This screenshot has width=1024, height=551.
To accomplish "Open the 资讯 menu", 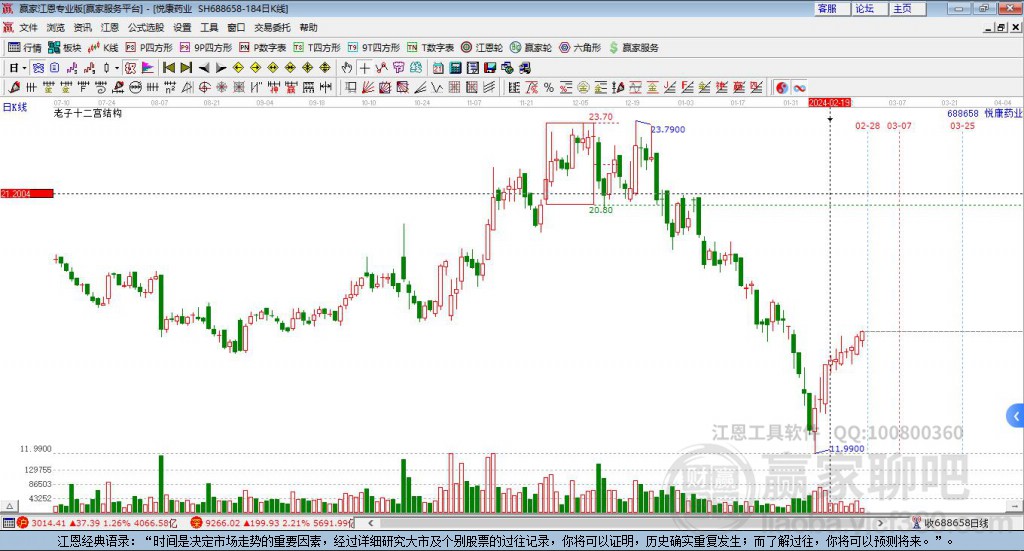I will (82, 27).
